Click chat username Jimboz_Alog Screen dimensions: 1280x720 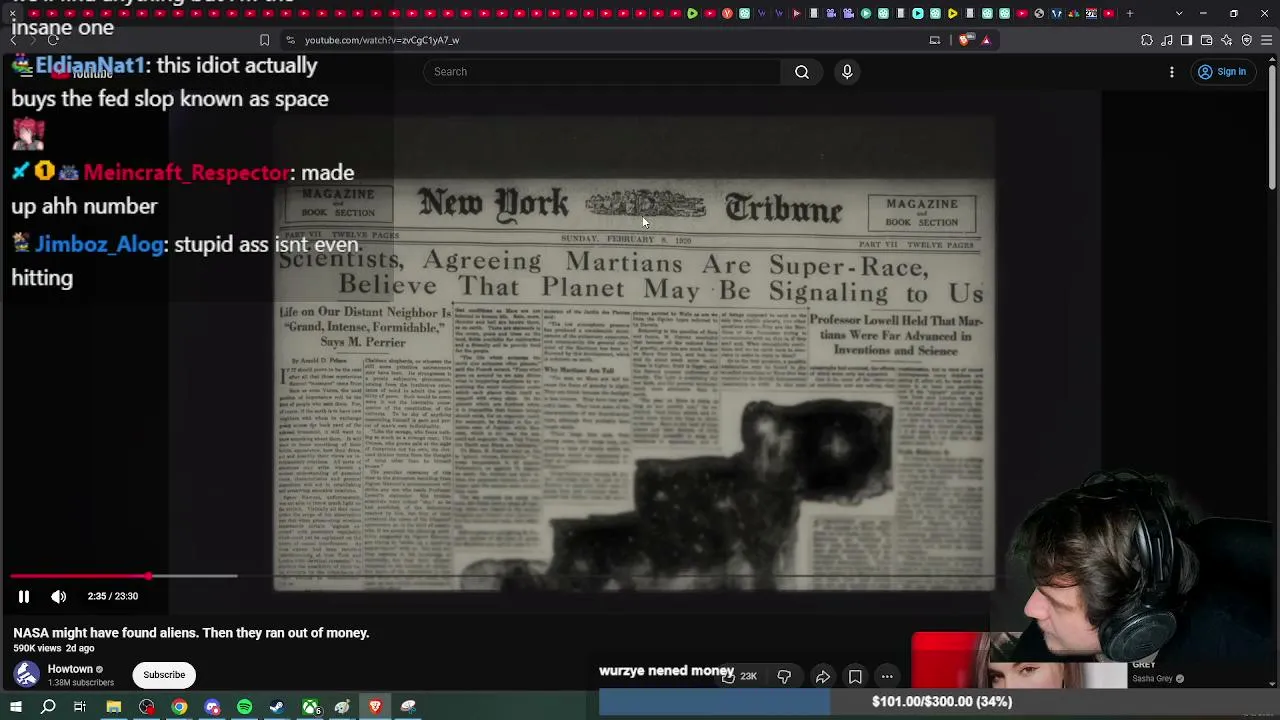[x=99, y=245]
